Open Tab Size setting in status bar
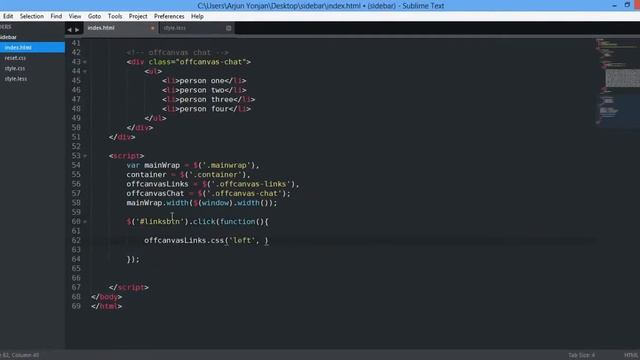 (581, 355)
